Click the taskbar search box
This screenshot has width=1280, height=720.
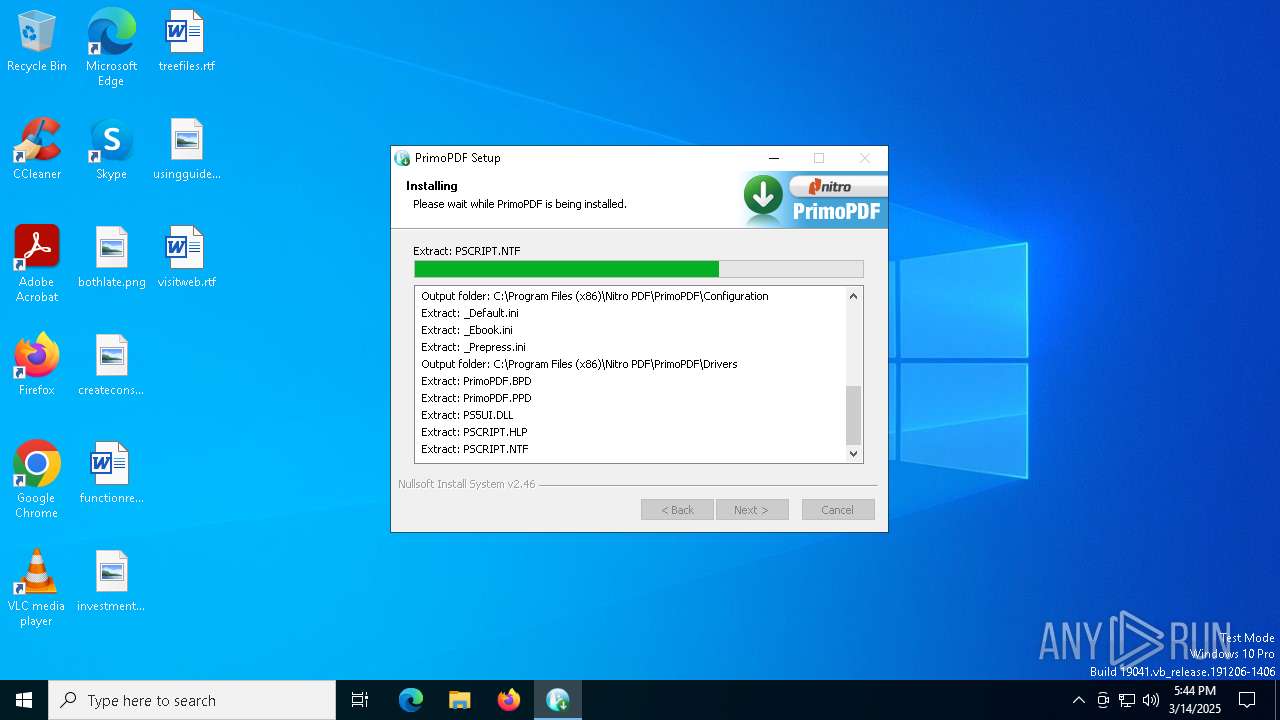(x=192, y=700)
